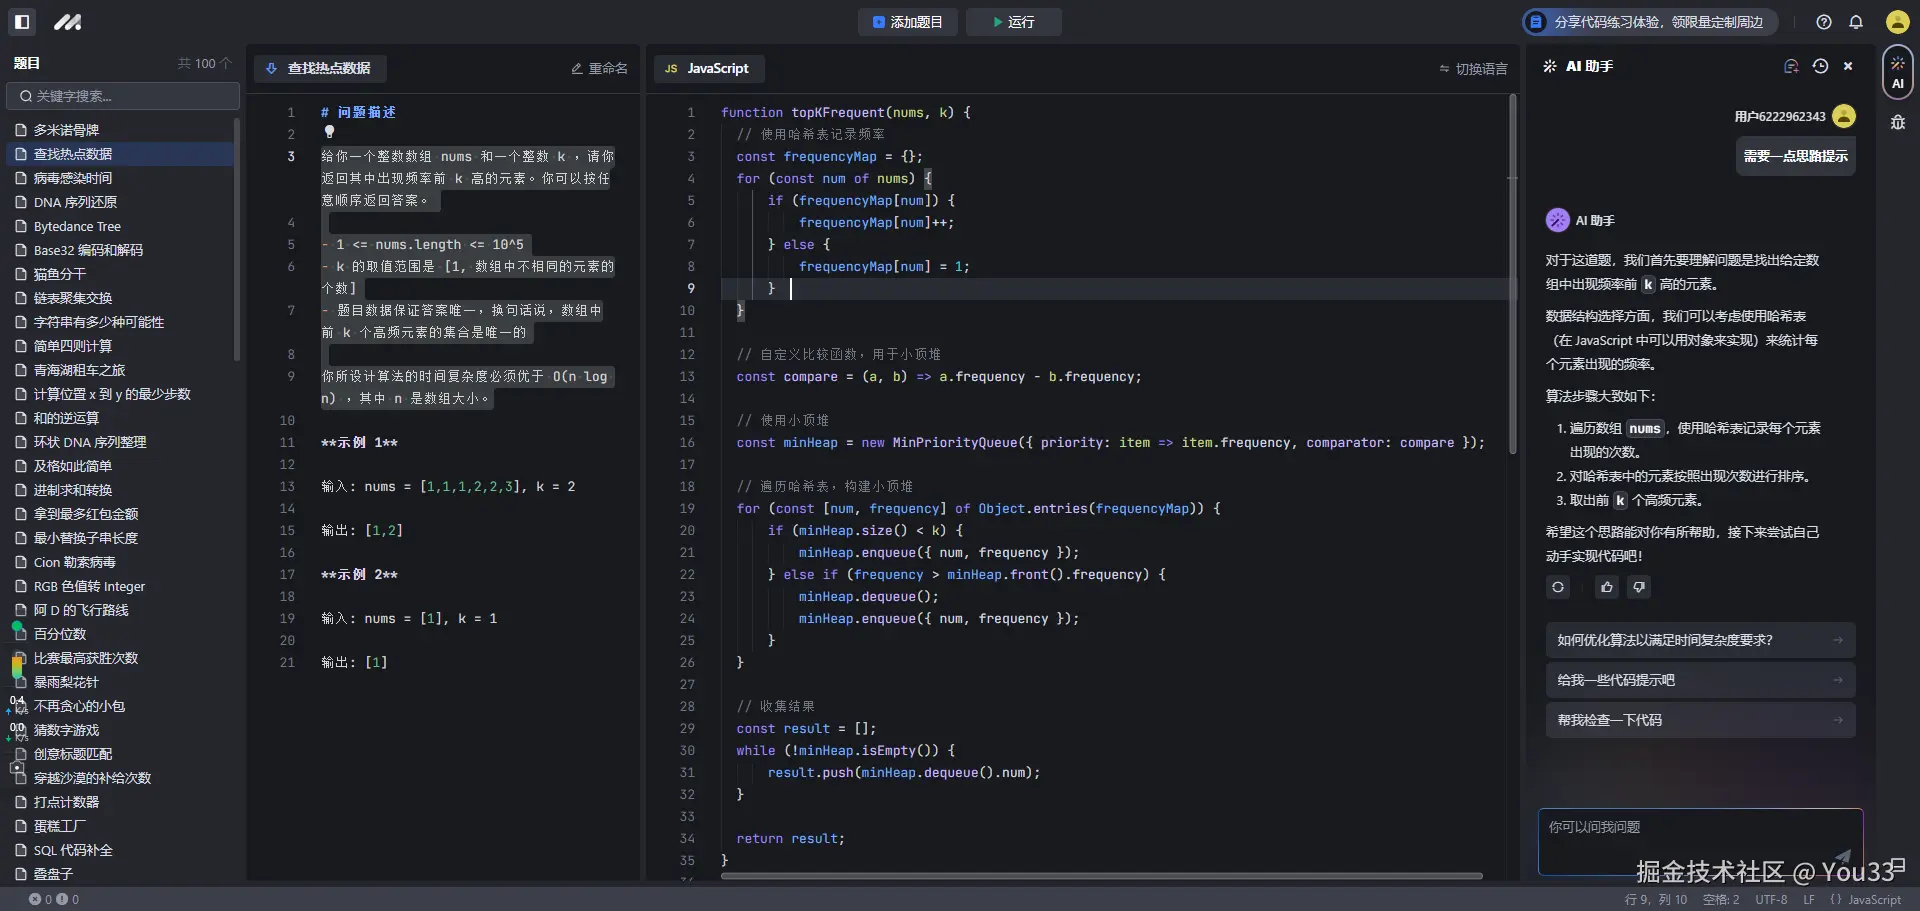1920x911 pixels.
Task: Click the 添加题目 button
Action: [x=907, y=22]
